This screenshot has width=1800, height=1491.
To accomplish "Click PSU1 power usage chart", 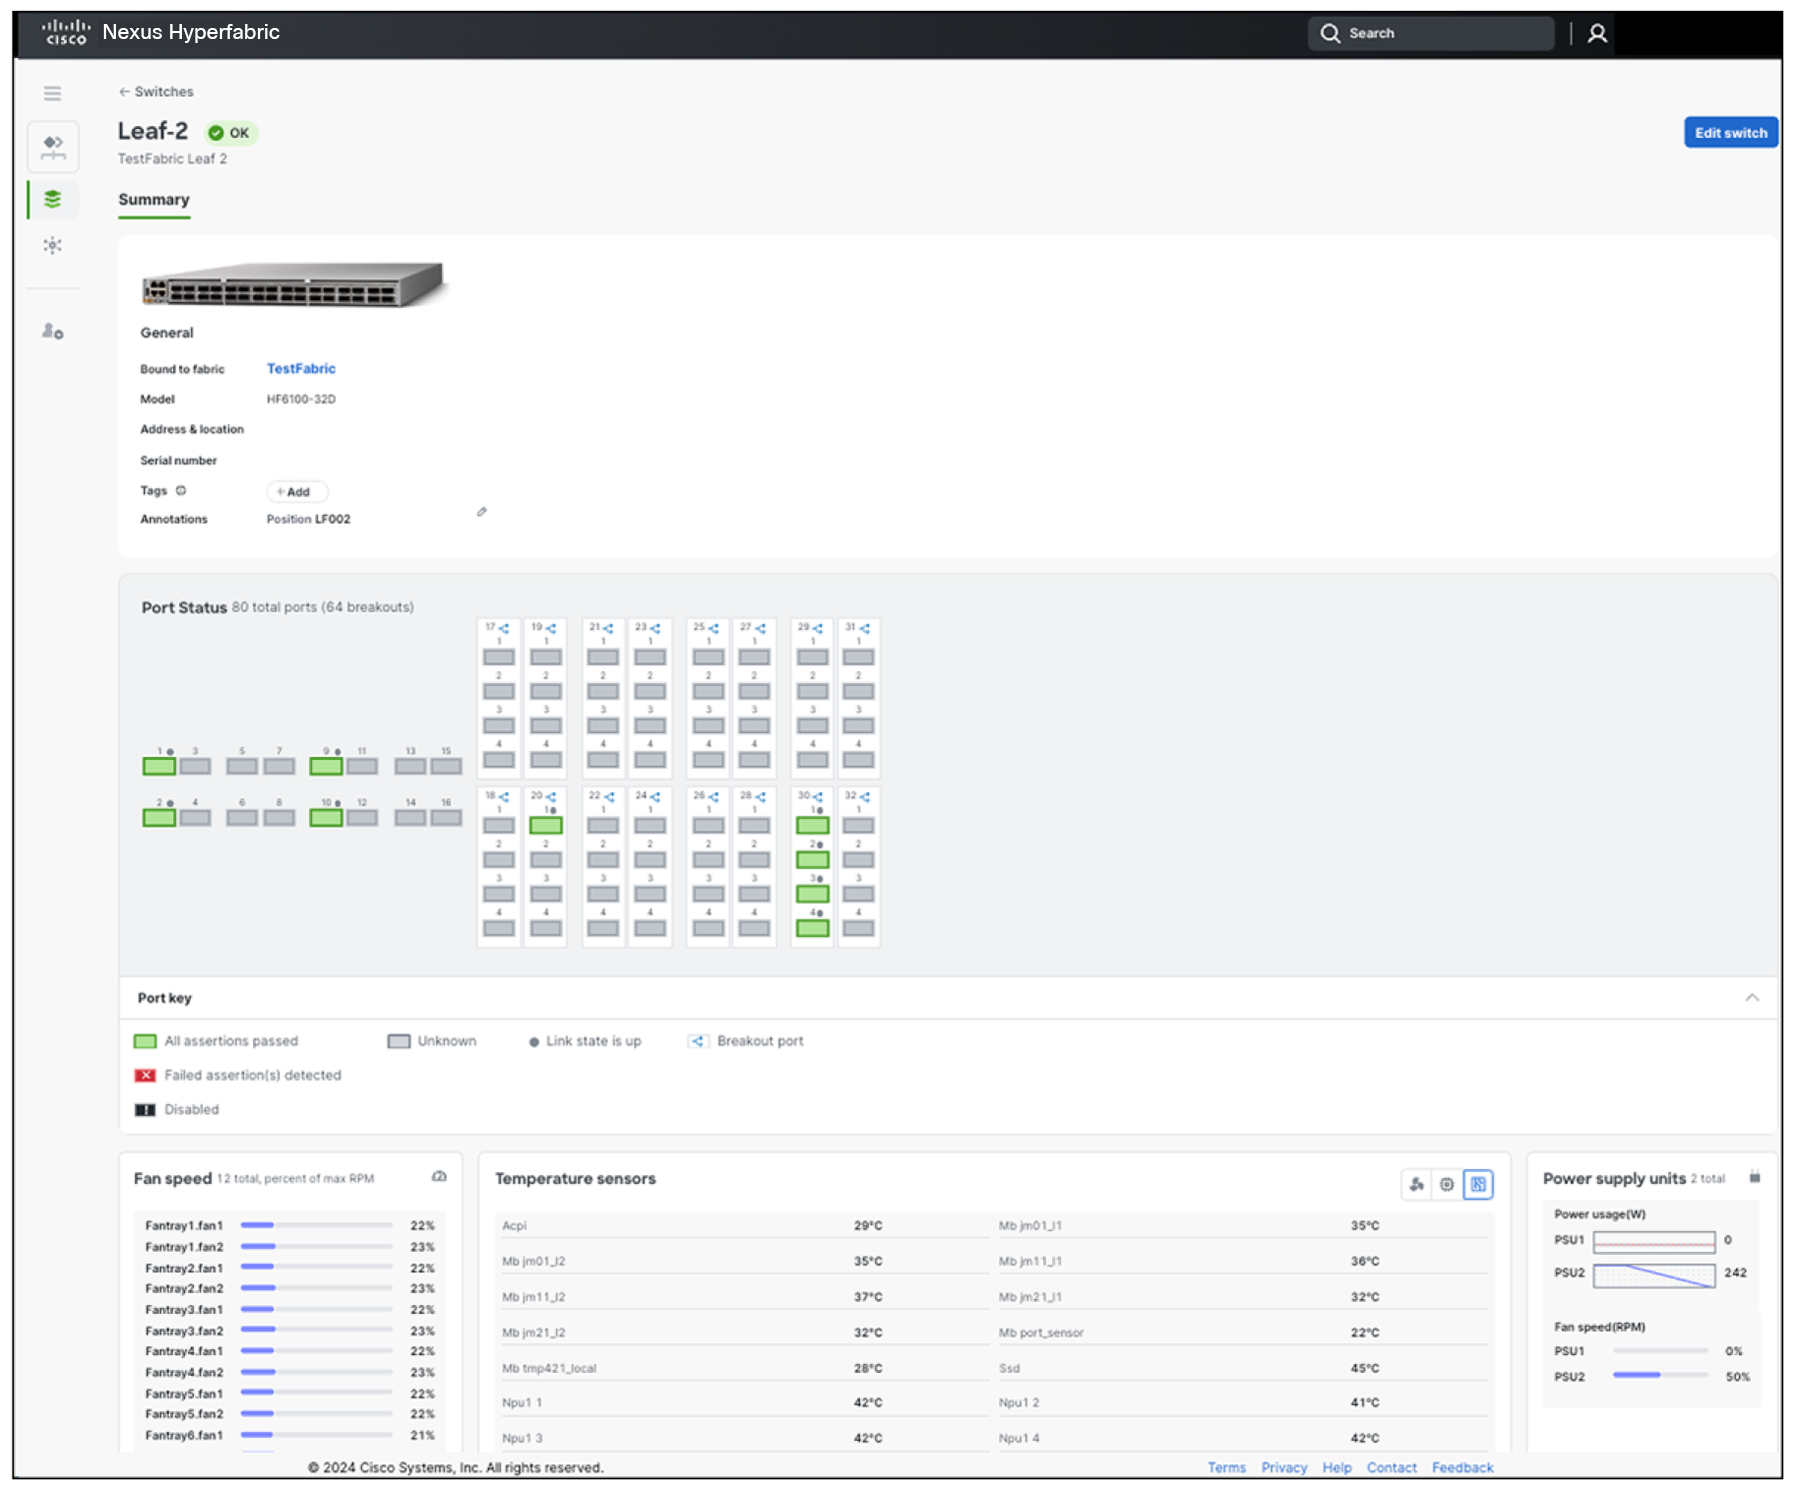I will coord(1654,1241).
